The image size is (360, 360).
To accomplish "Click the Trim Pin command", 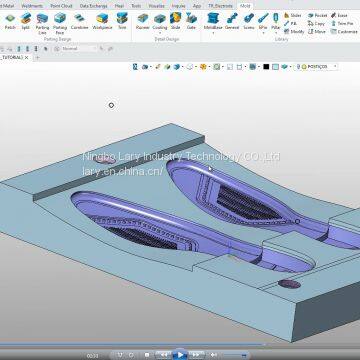I will point(342,23).
